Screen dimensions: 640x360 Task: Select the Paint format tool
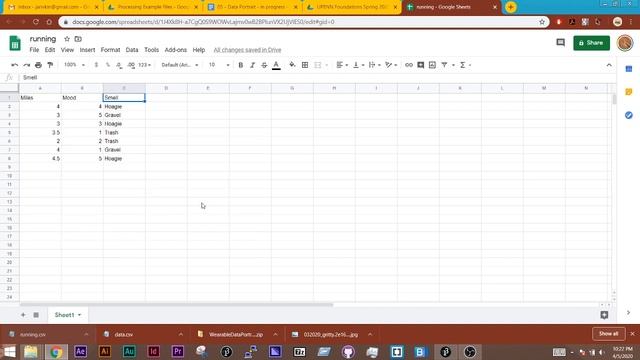point(50,65)
